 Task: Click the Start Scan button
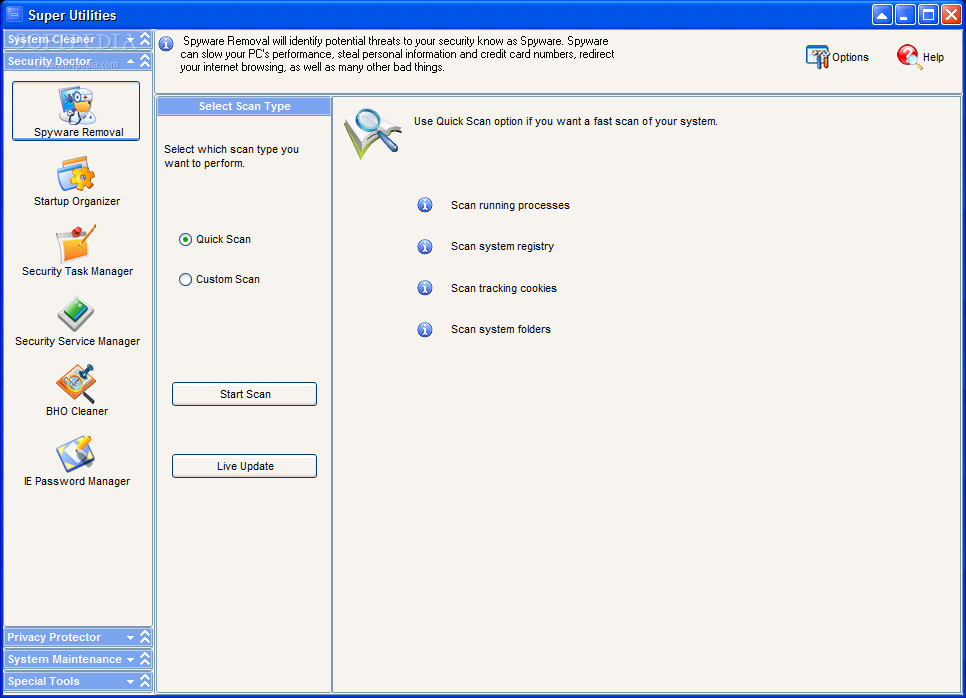245,394
